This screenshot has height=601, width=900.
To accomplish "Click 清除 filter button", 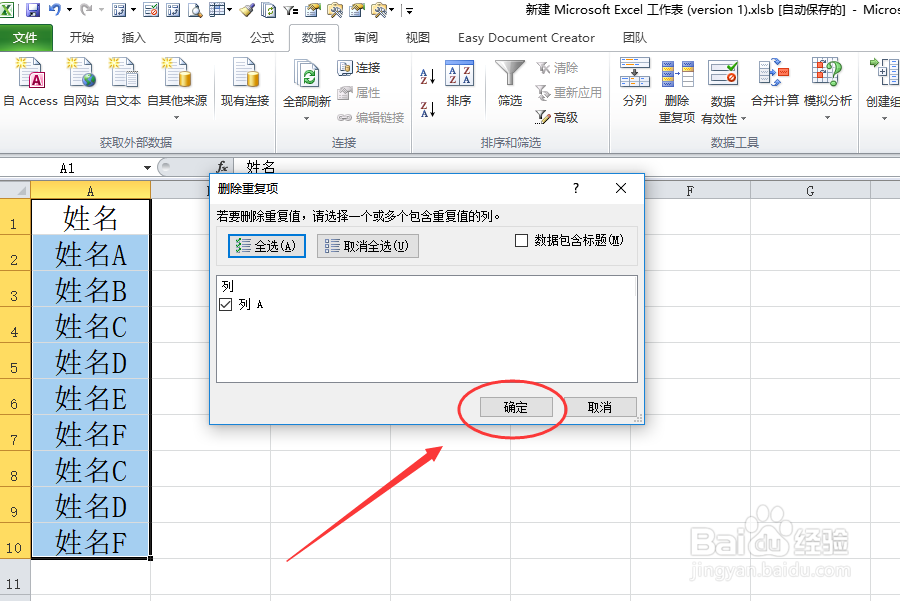I will [557, 68].
